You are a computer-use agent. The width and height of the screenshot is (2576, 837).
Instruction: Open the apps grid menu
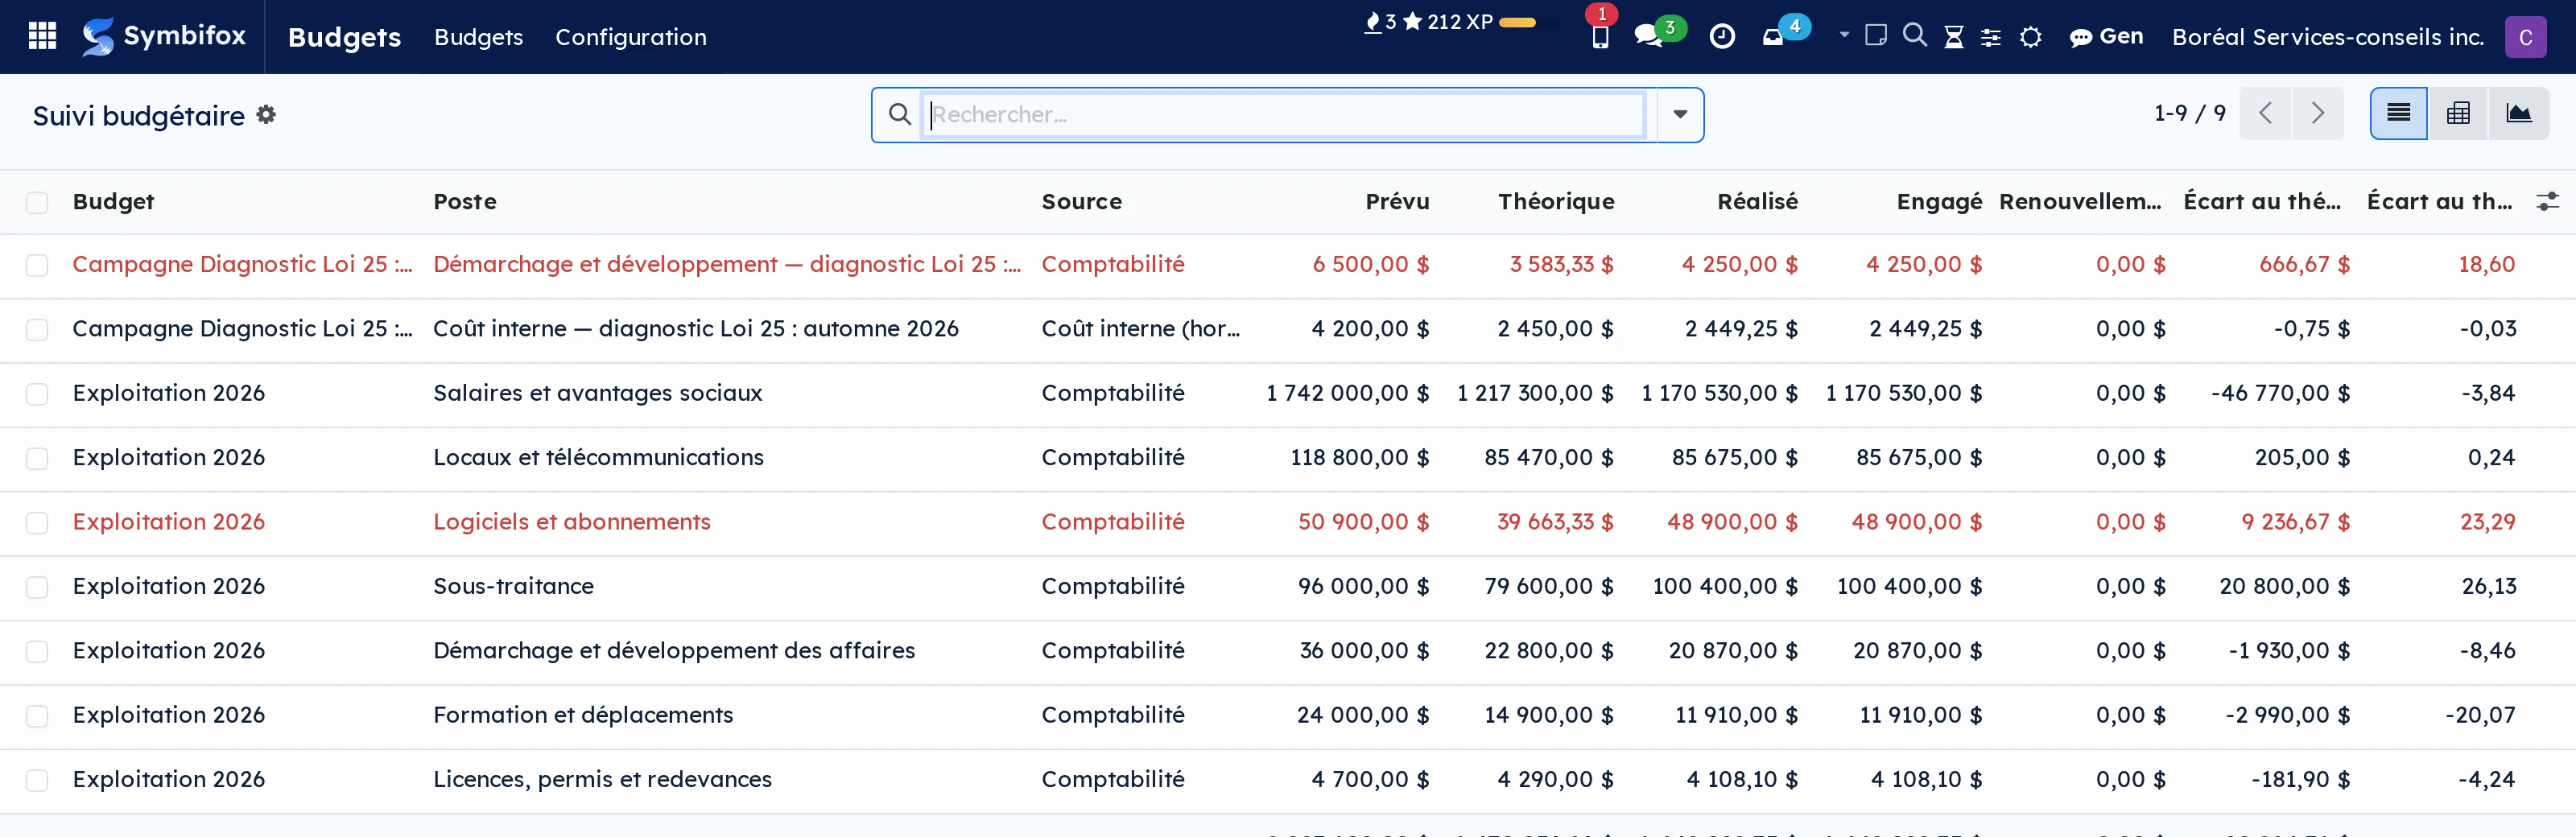(42, 37)
